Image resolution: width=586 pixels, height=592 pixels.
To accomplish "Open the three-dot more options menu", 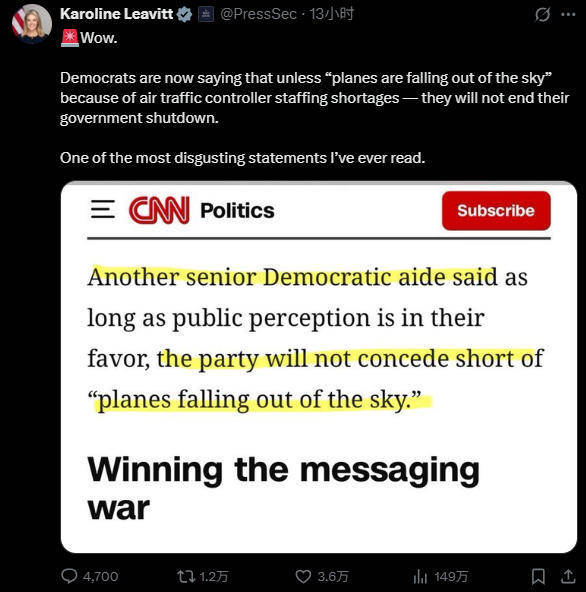I will coord(568,14).
